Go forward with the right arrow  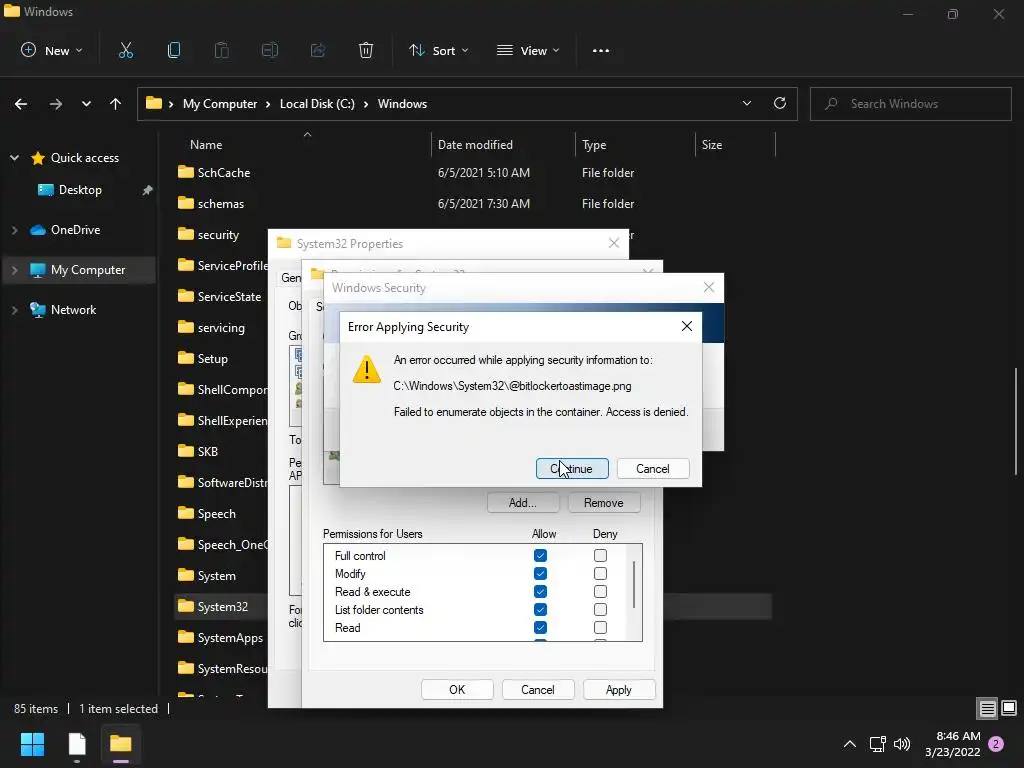click(56, 104)
